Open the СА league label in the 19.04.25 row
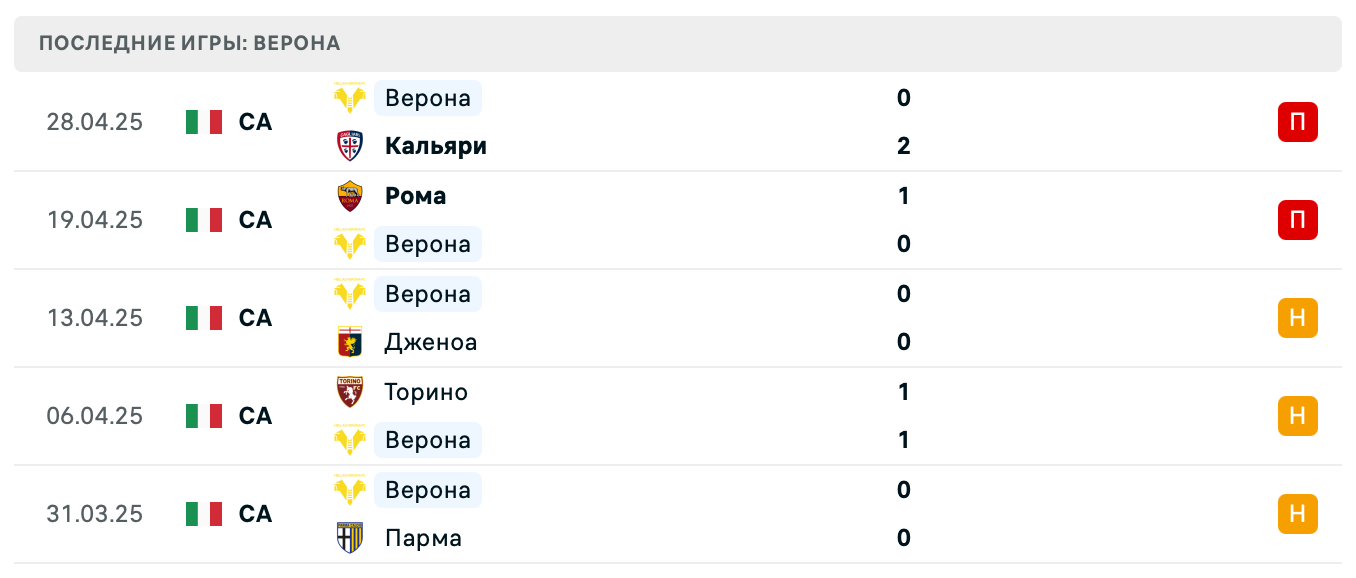This screenshot has width=1356, height=578. click(x=255, y=220)
